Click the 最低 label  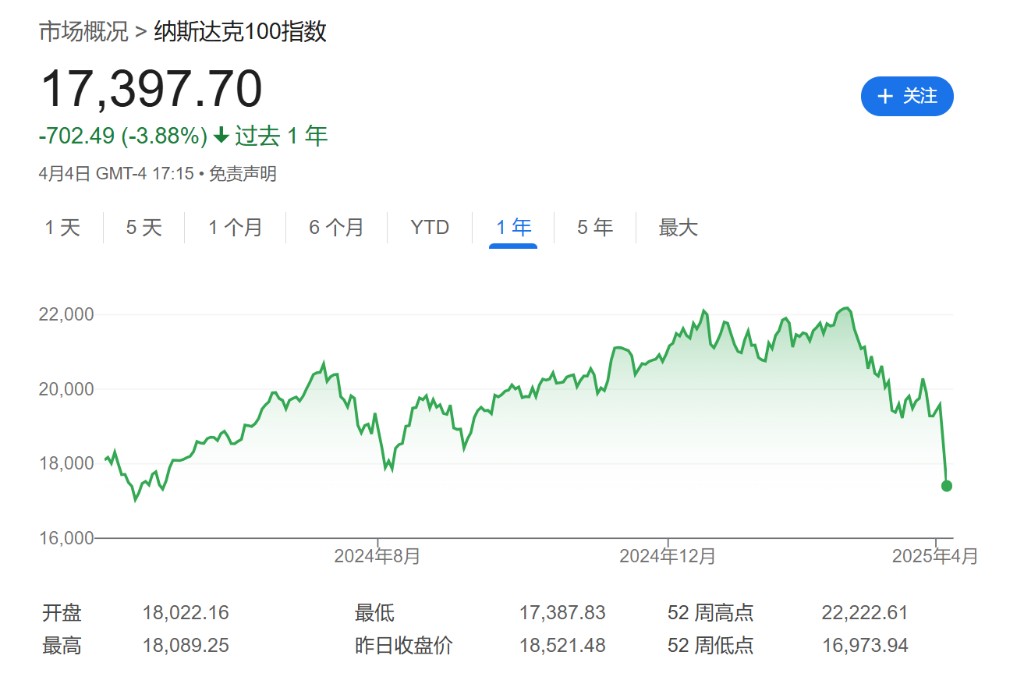375,613
